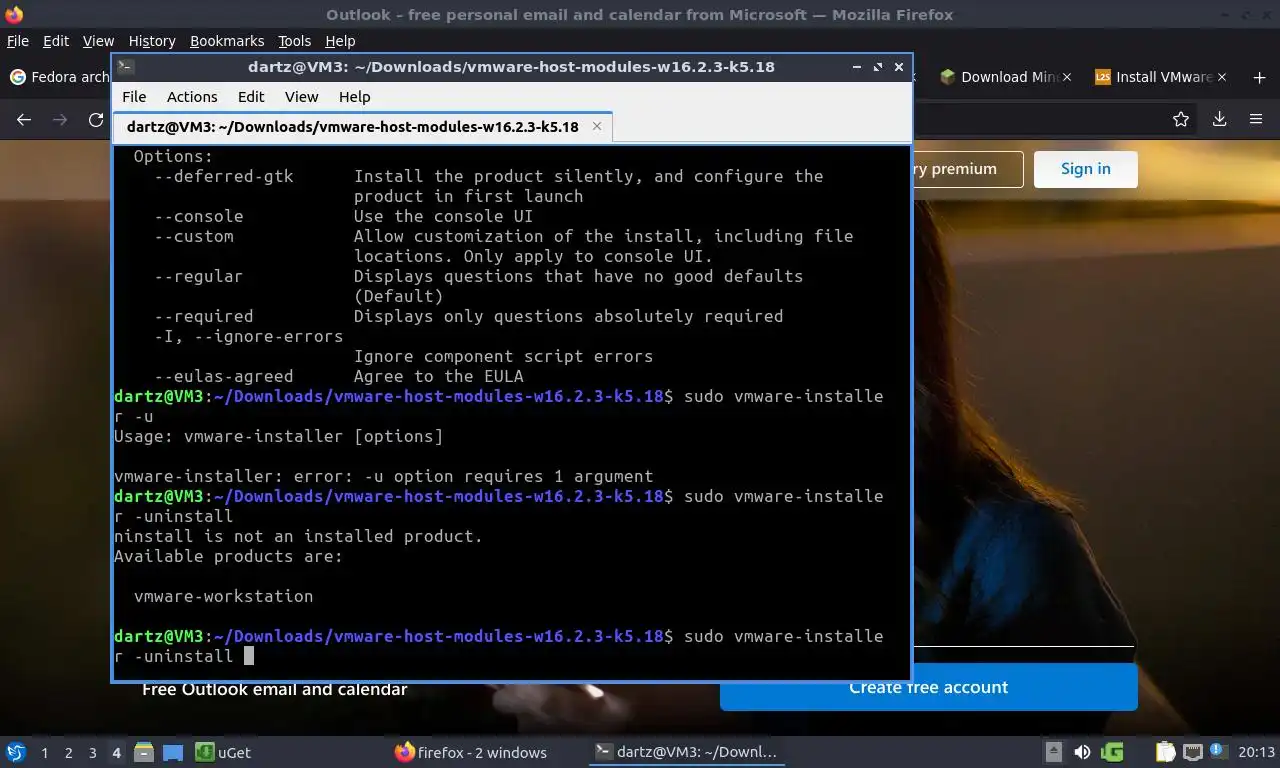1280x768 pixels.
Task: Switch to workspace 2
Action: 68,753
